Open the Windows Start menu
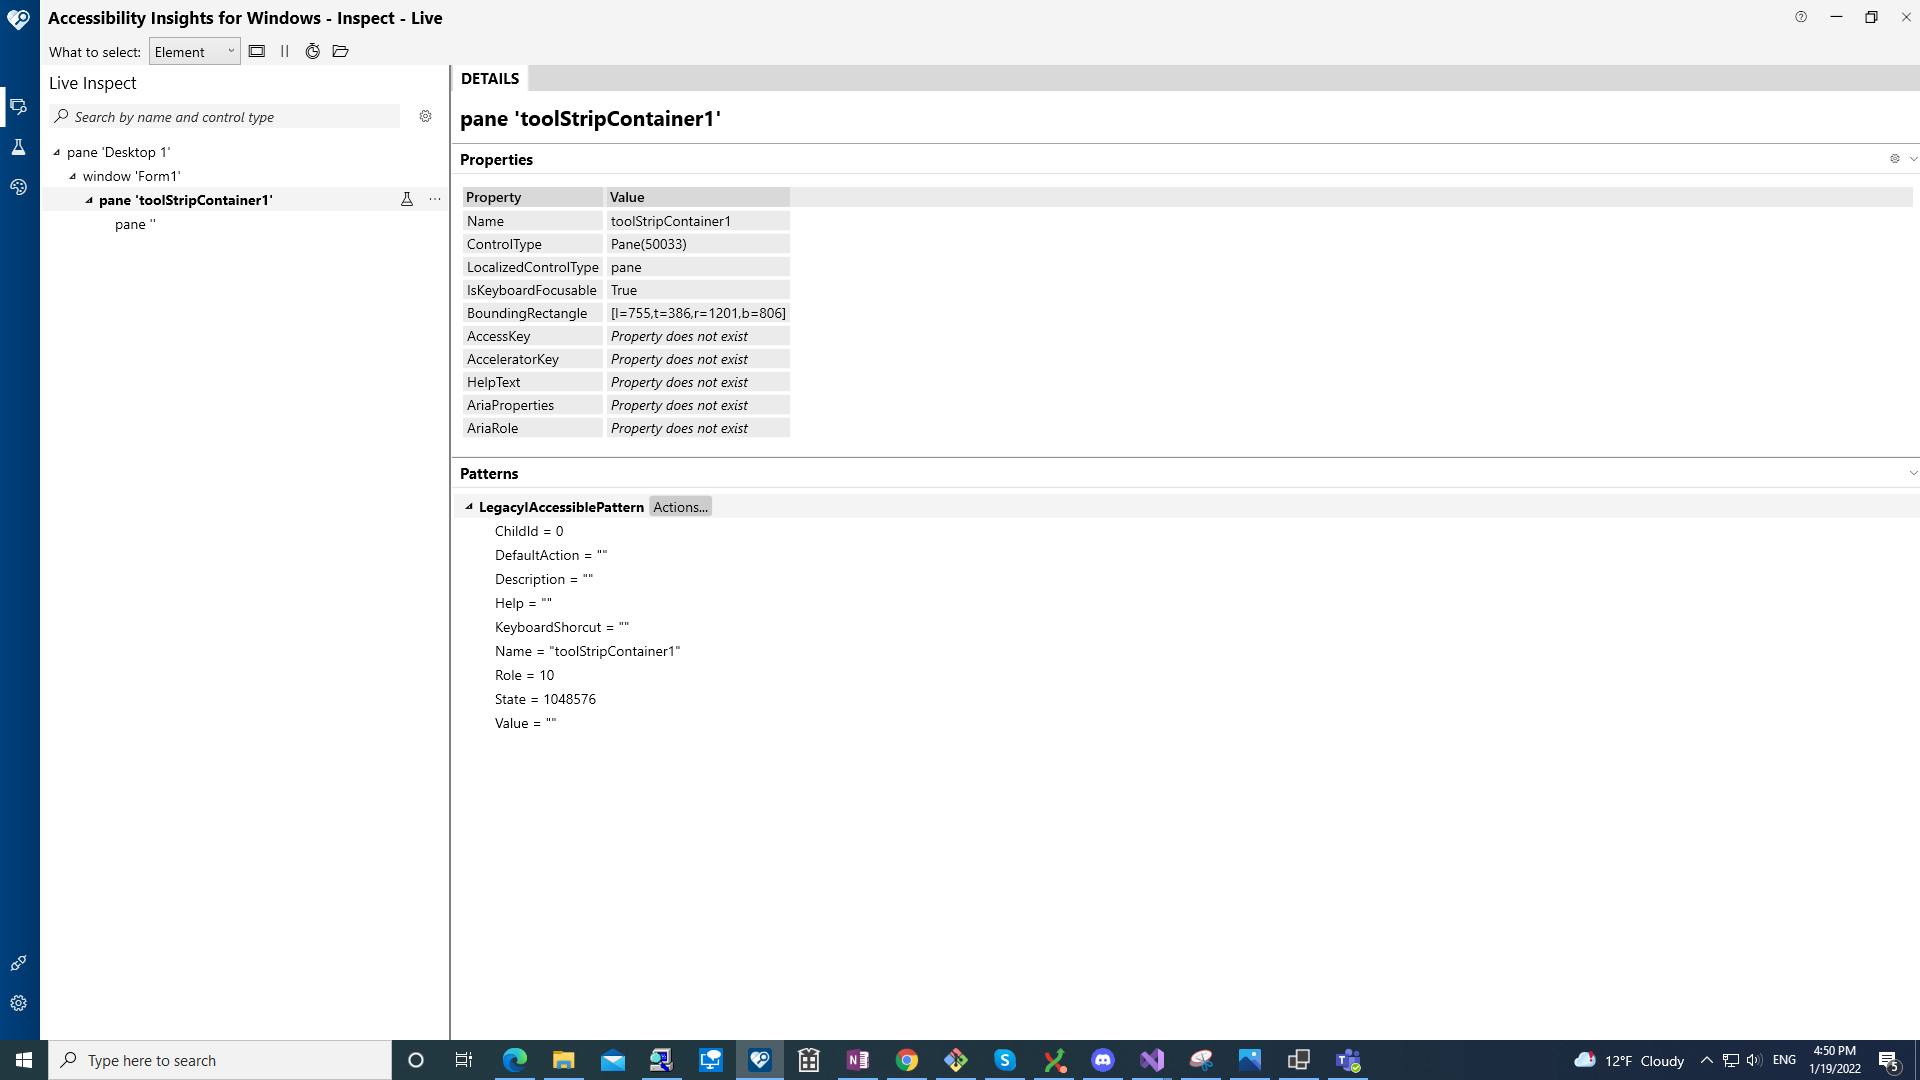Viewport: 1920px width, 1080px height. tap(22, 1059)
